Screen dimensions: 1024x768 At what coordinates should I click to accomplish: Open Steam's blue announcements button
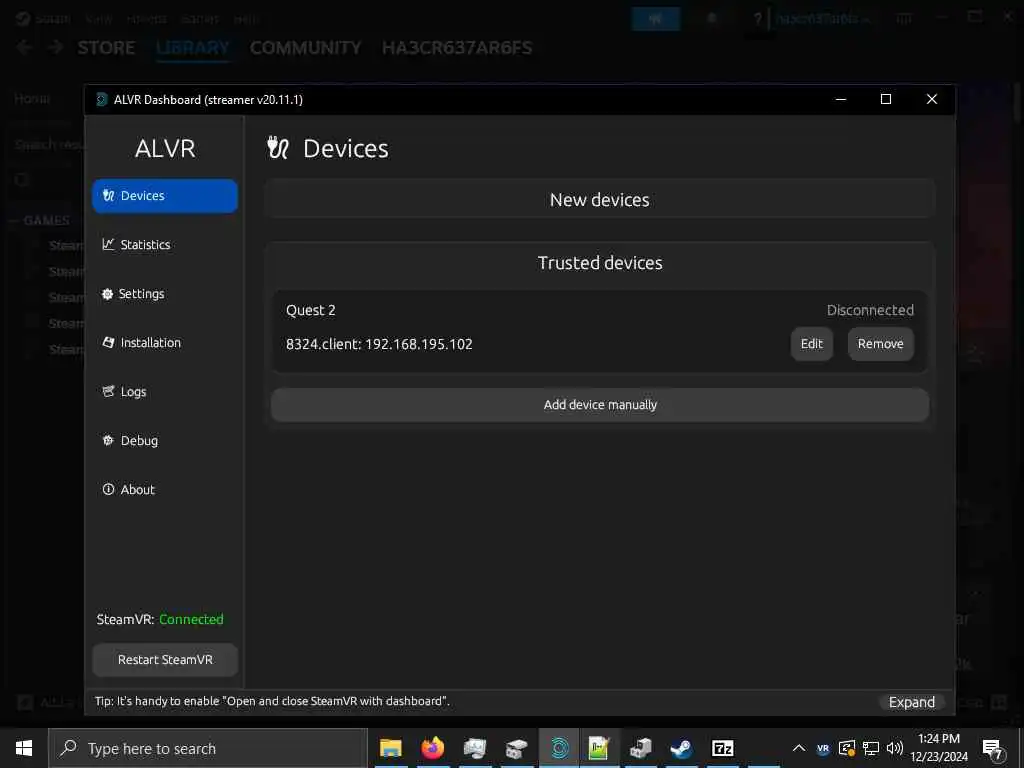[x=656, y=18]
